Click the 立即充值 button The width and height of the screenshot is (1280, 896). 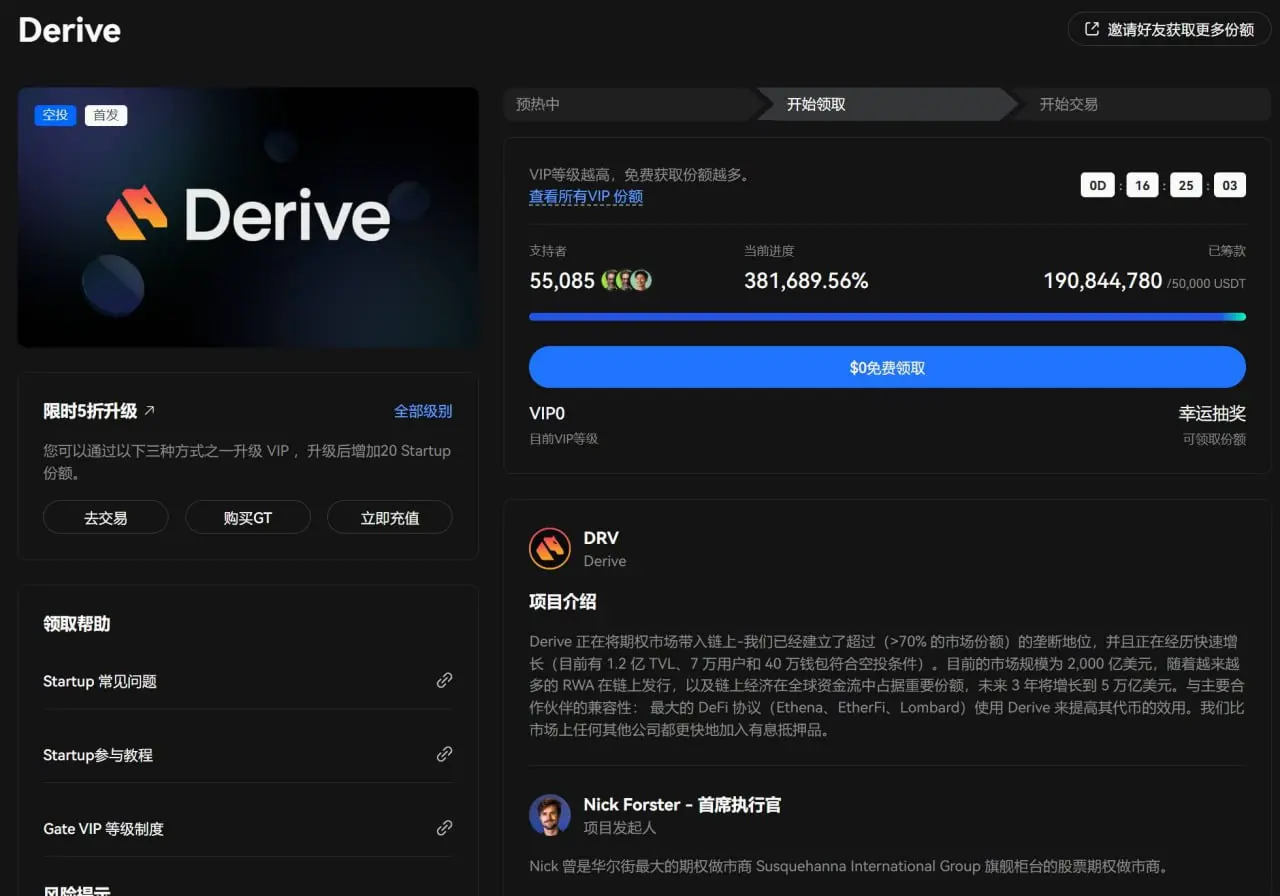click(390, 517)
